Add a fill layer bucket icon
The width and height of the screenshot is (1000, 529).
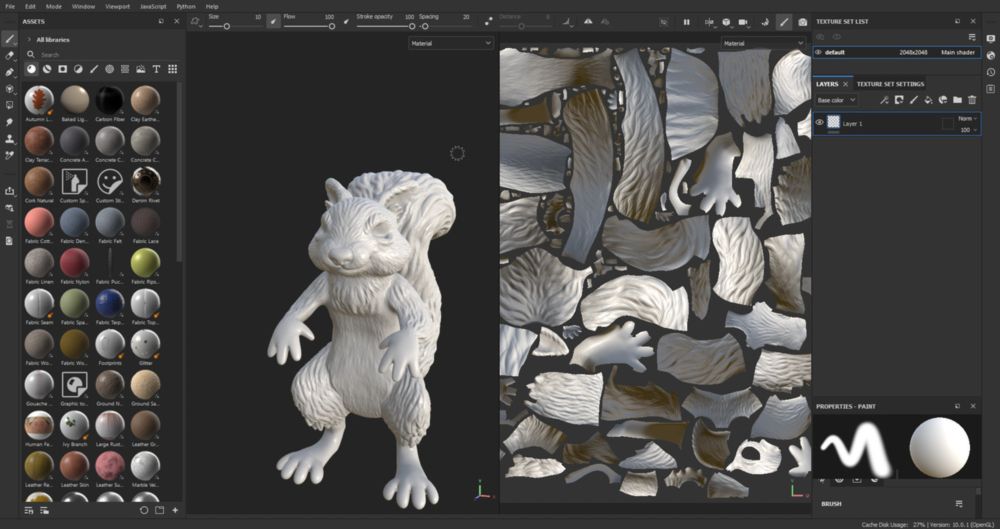click(929, 100)
